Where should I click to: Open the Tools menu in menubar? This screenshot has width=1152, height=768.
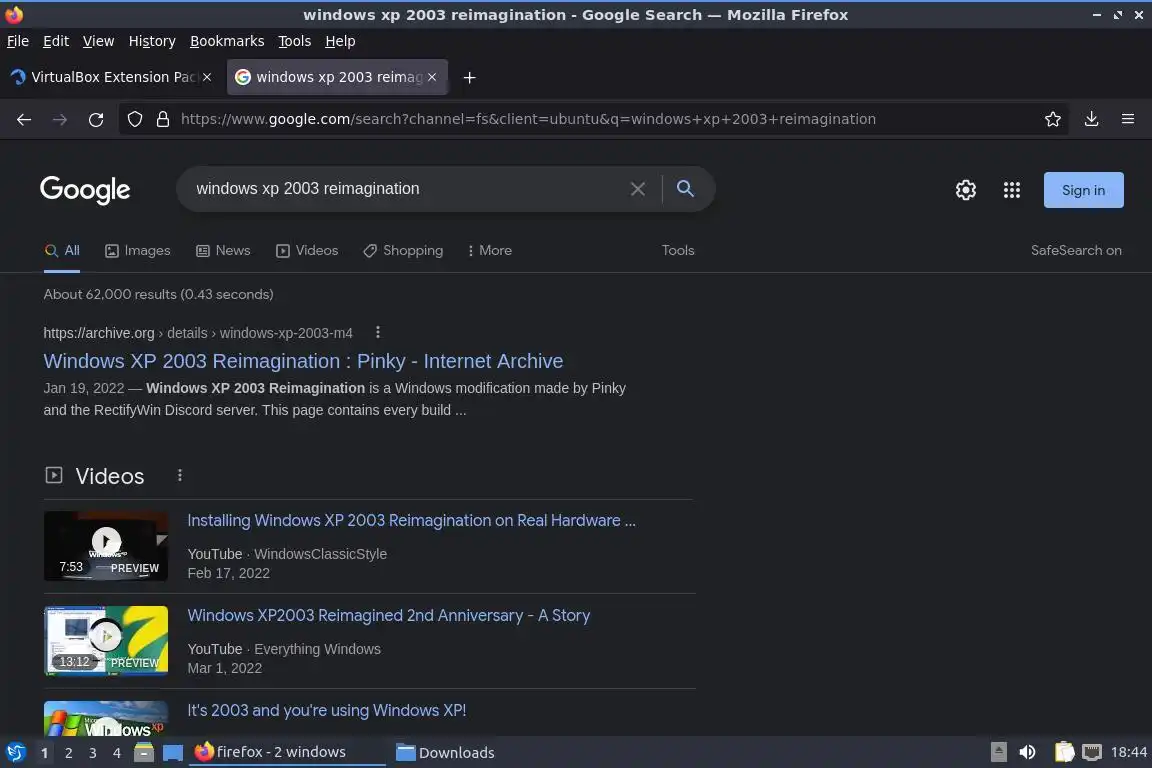(x=295, y=41)
